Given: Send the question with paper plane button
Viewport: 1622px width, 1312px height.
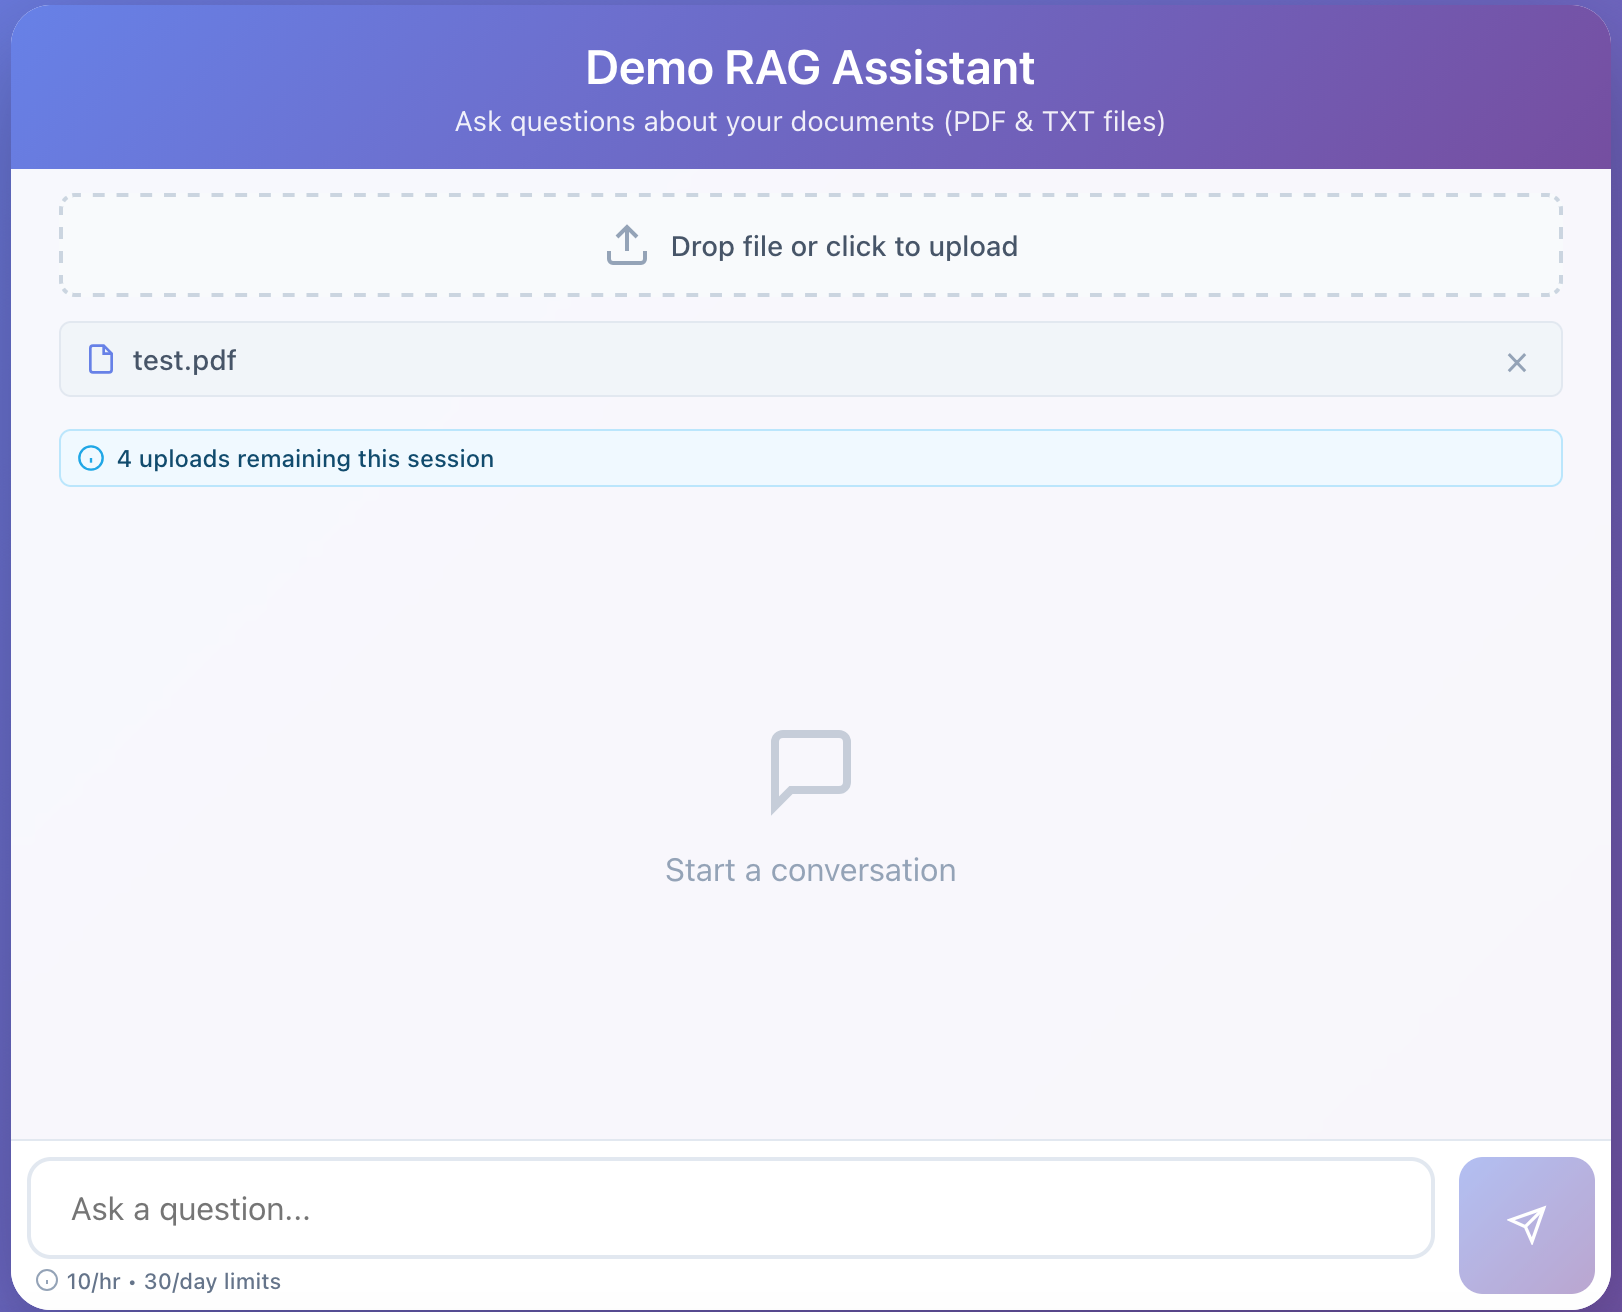Looking at the screenshot, I should [x=1526, y=1225].
